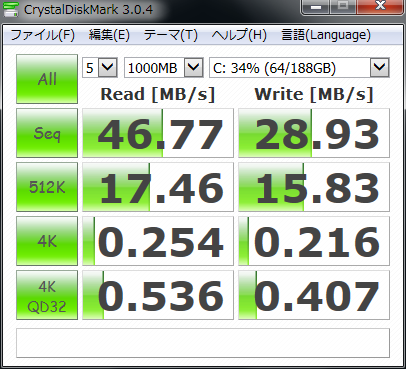This screenshot has height=369, width=406.
Task: Minimize the CrystalDiskMark window
Action: 316,7
